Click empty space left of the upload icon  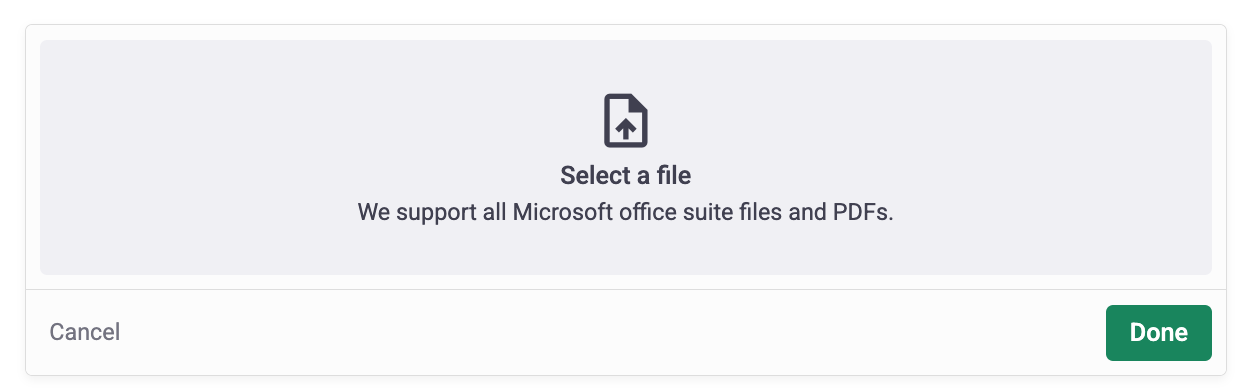tap(320, 121)
